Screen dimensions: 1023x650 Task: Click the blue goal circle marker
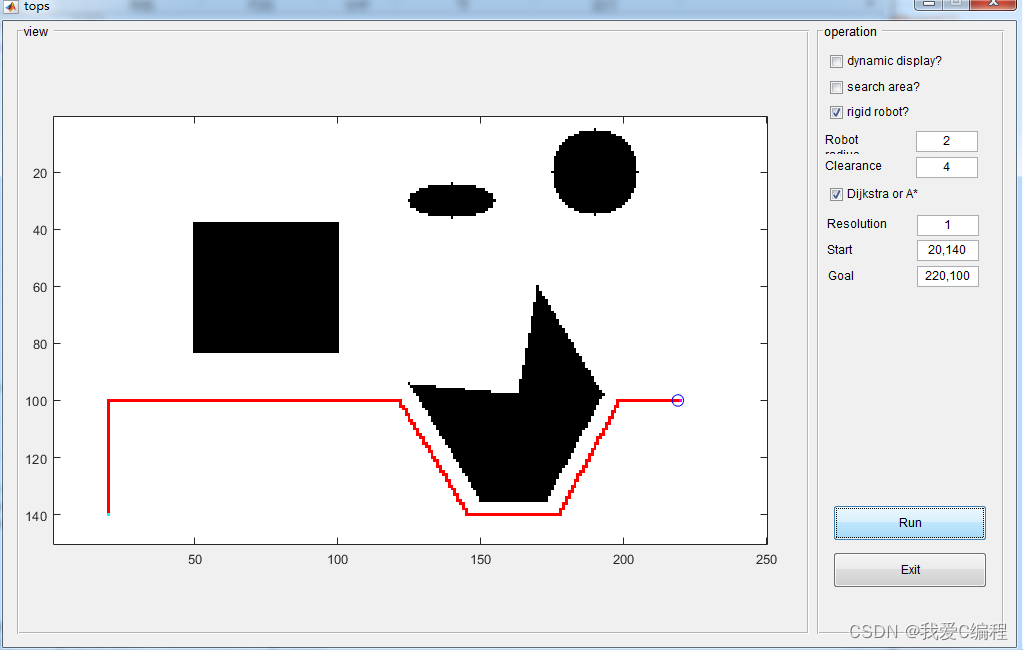[678, 400]
